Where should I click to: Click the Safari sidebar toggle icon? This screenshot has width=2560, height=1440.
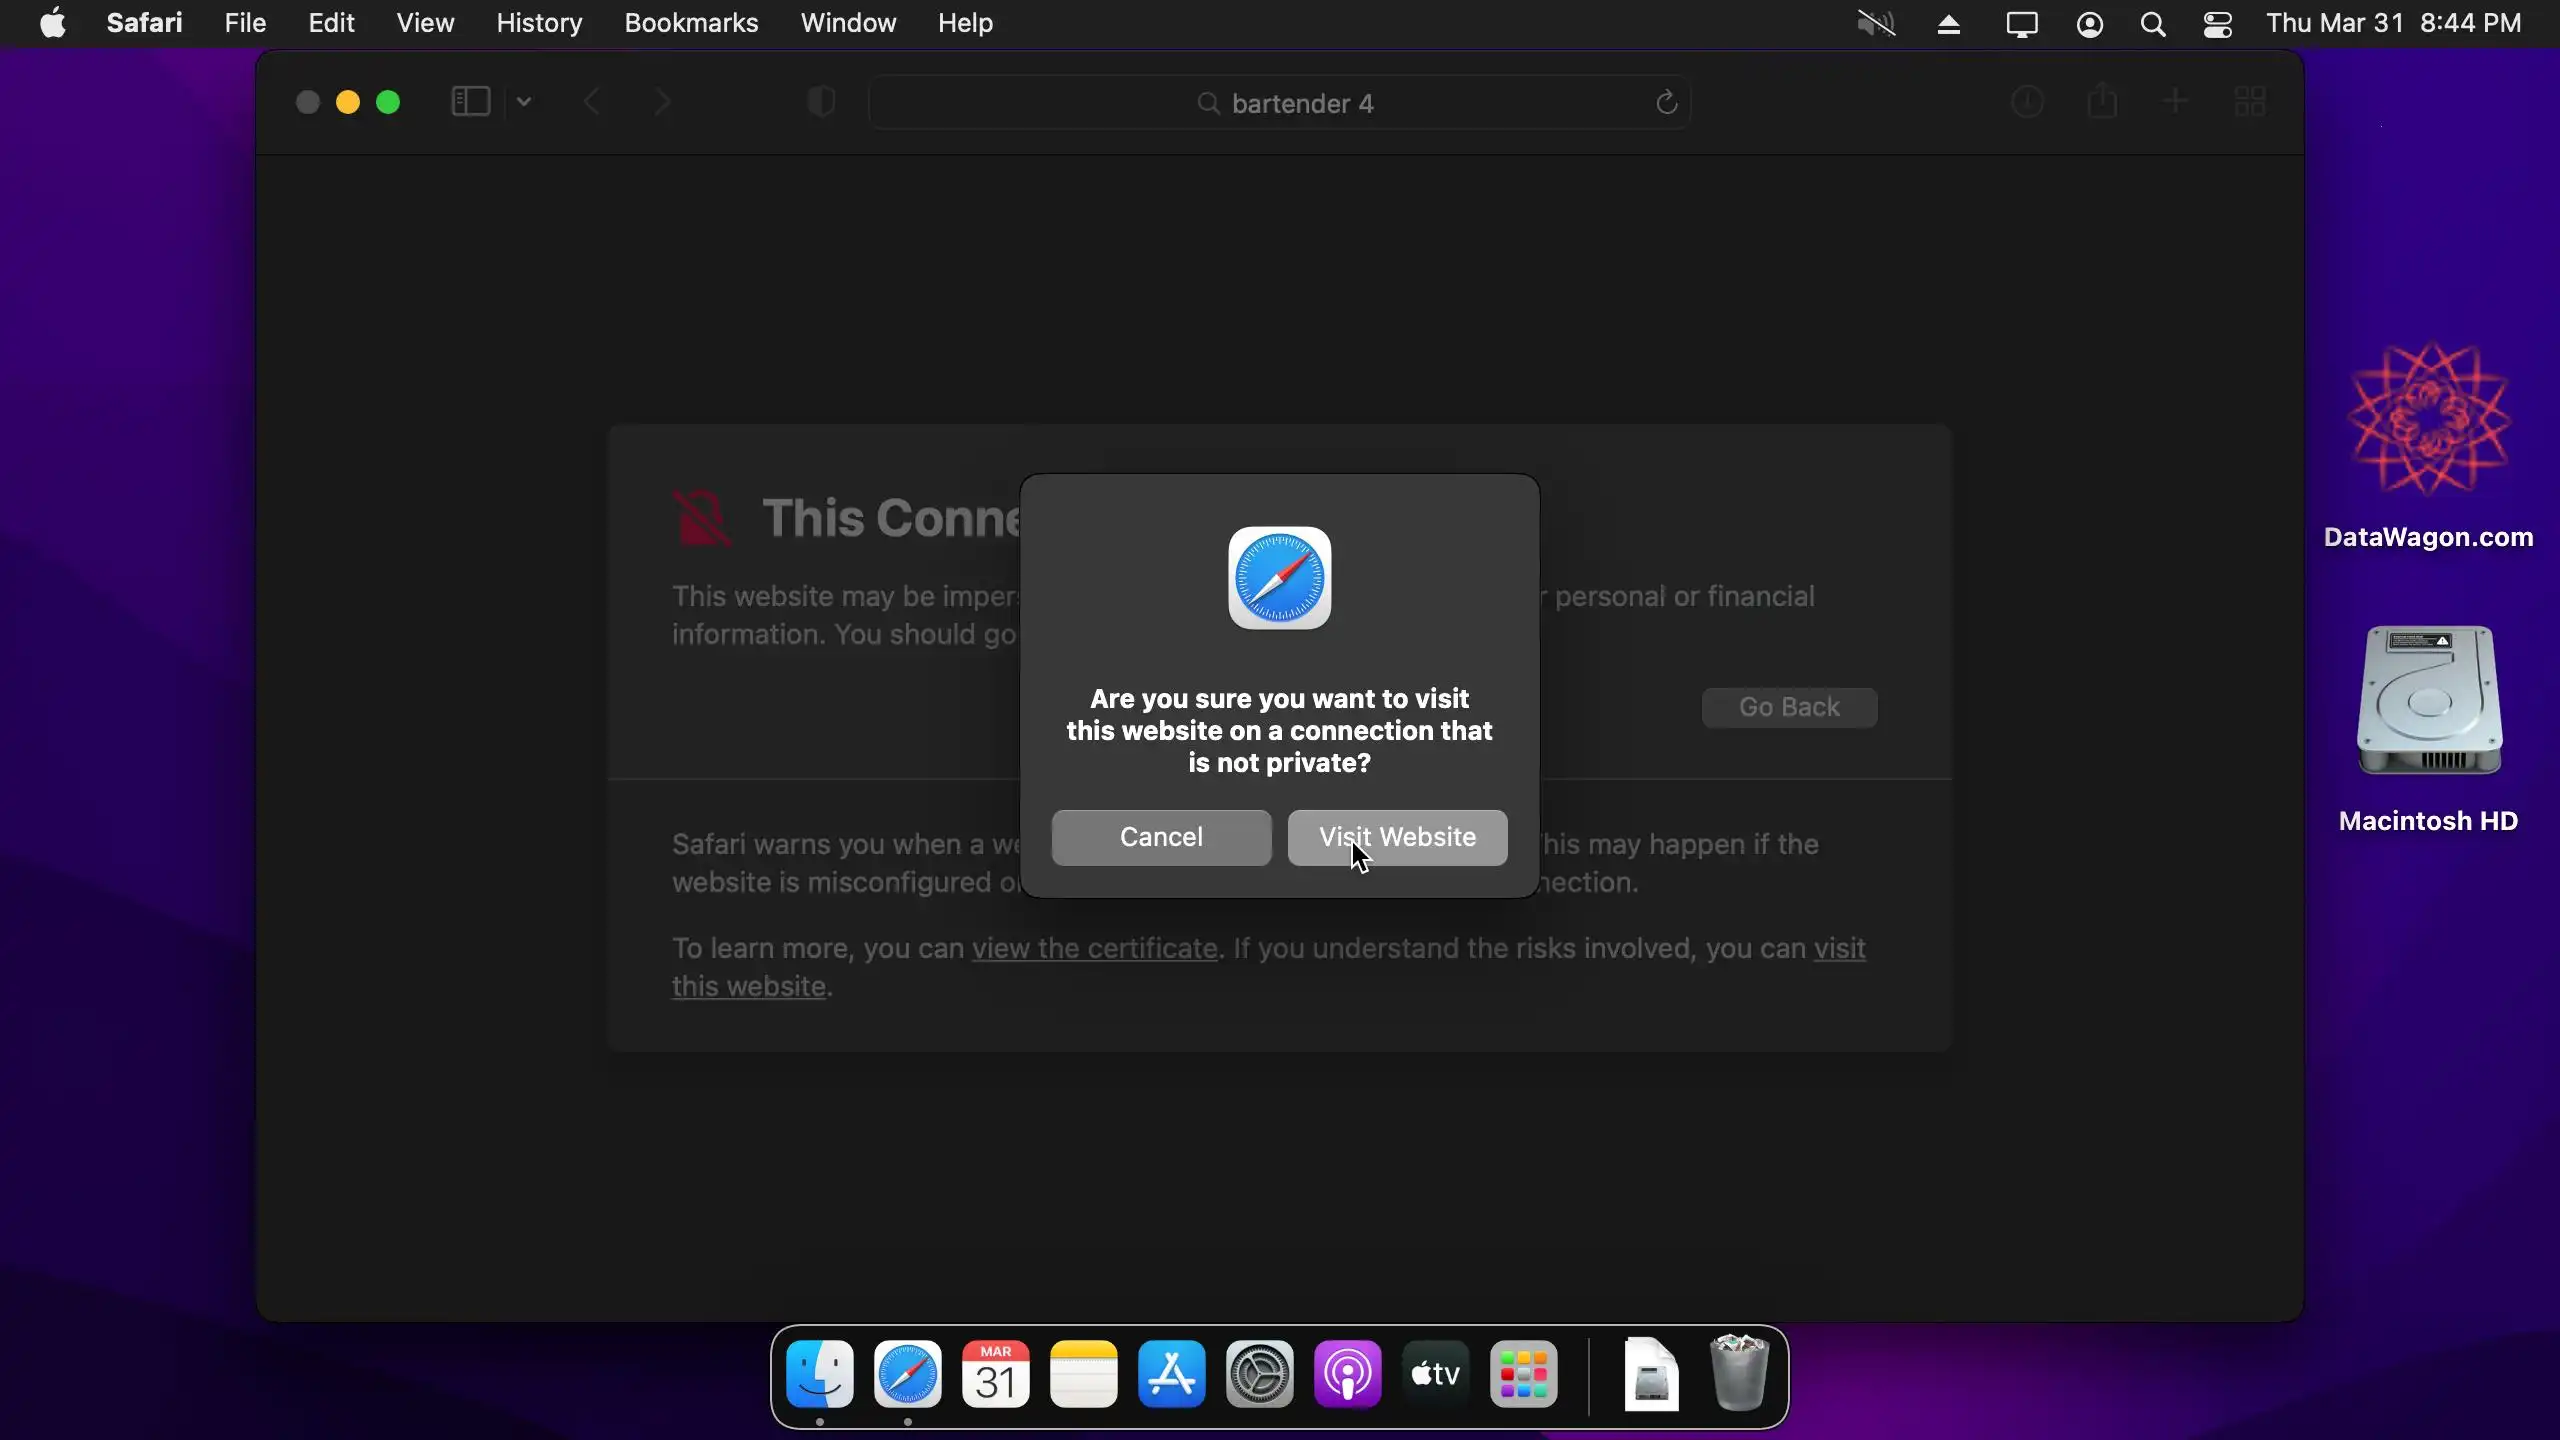pos(470,102)
